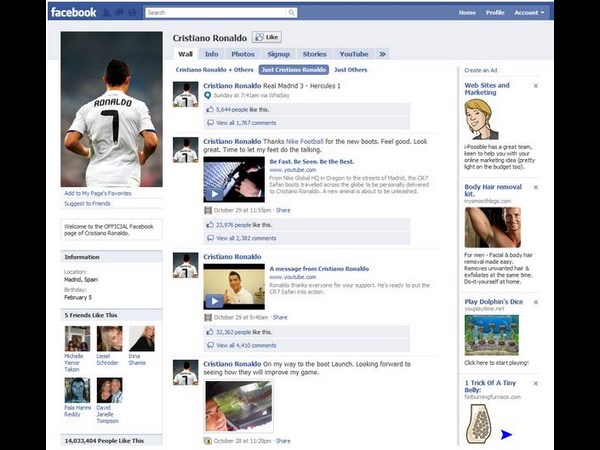
Task: Open the YouTube tab
Action: [353, 54]
